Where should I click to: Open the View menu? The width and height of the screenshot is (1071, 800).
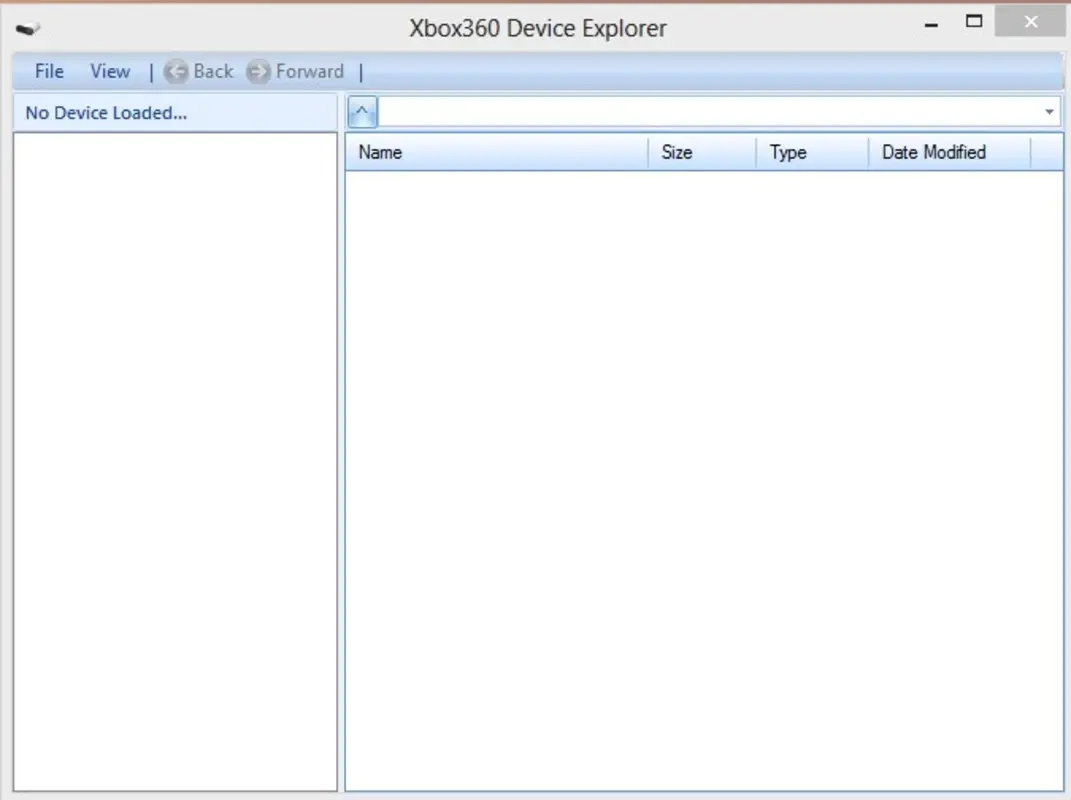coord(109,71)
